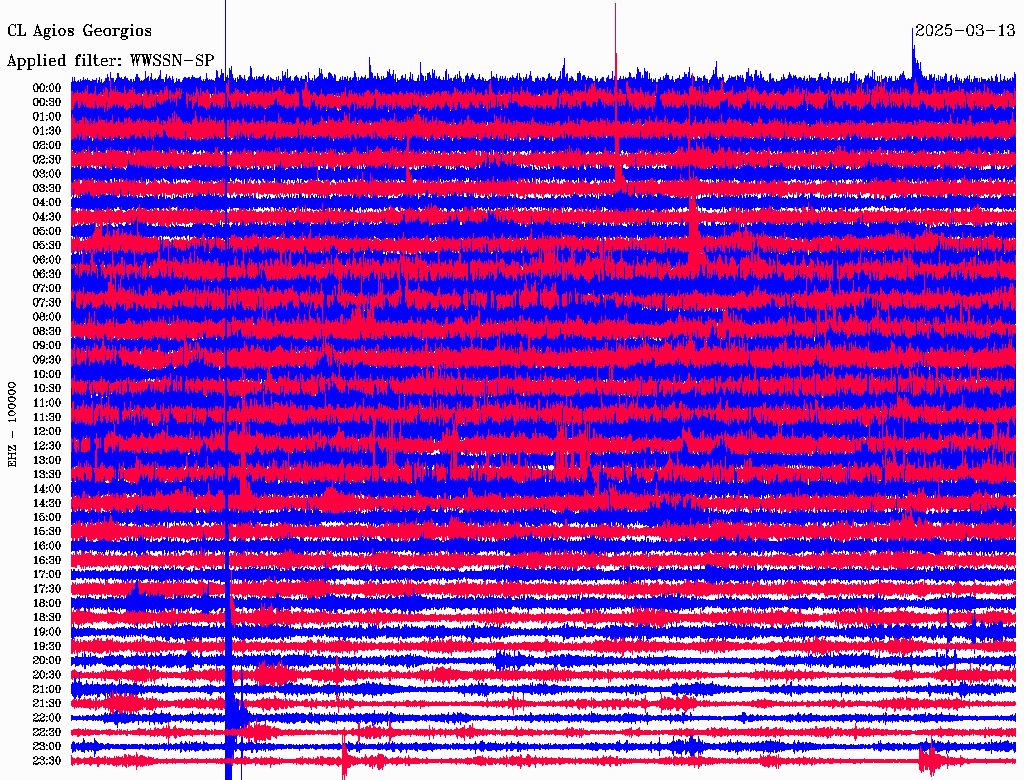
Task: Select the 02:00 time row label
Action: [x=47, y=146]
